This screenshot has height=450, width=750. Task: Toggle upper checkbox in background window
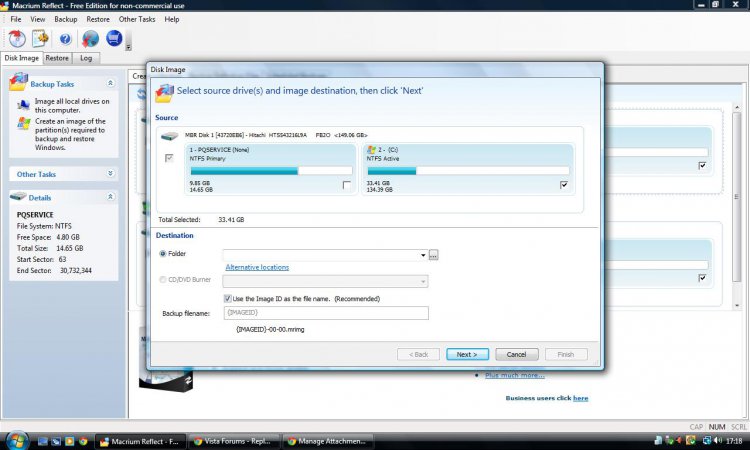click(x=702, y=165)
